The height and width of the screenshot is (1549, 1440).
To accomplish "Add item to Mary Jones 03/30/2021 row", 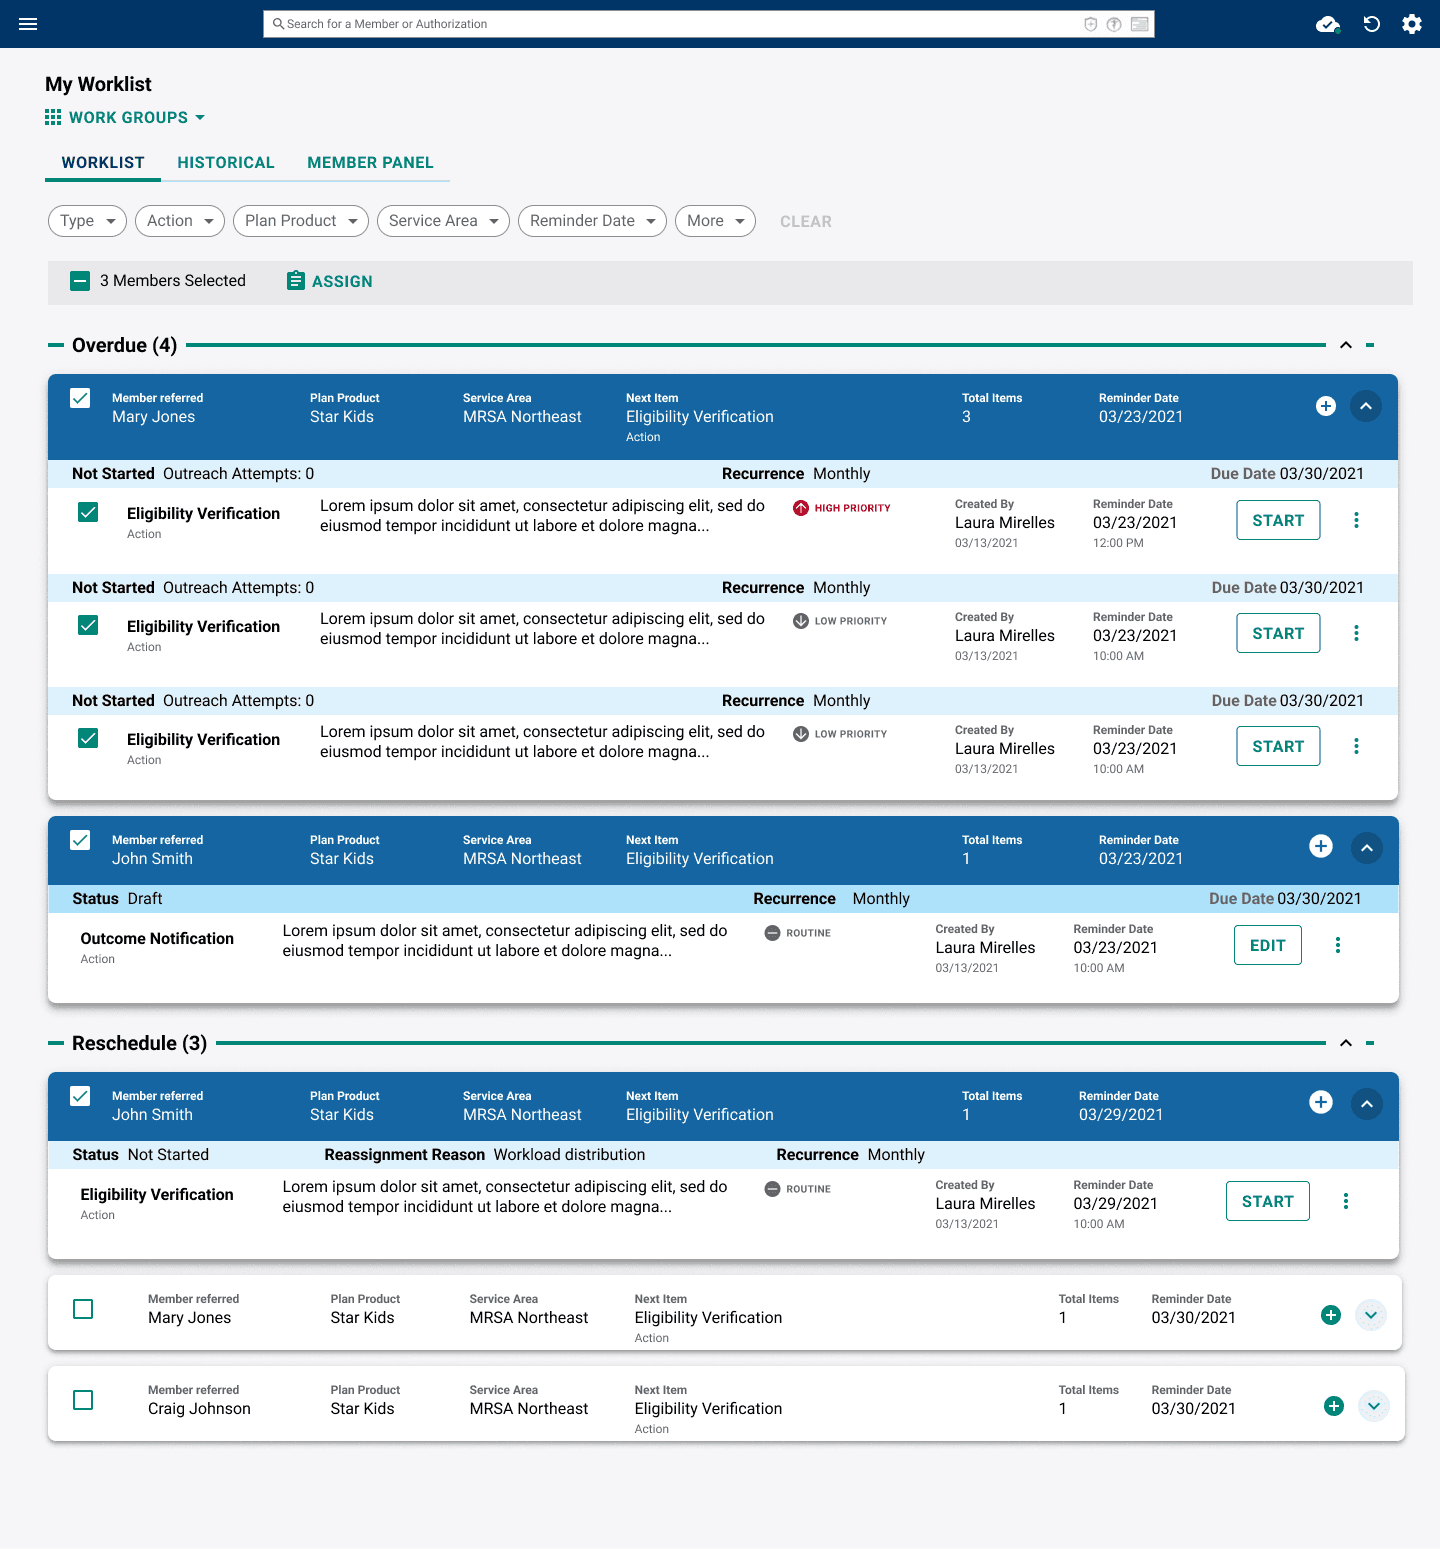I will click(x=1331, y=1315).
